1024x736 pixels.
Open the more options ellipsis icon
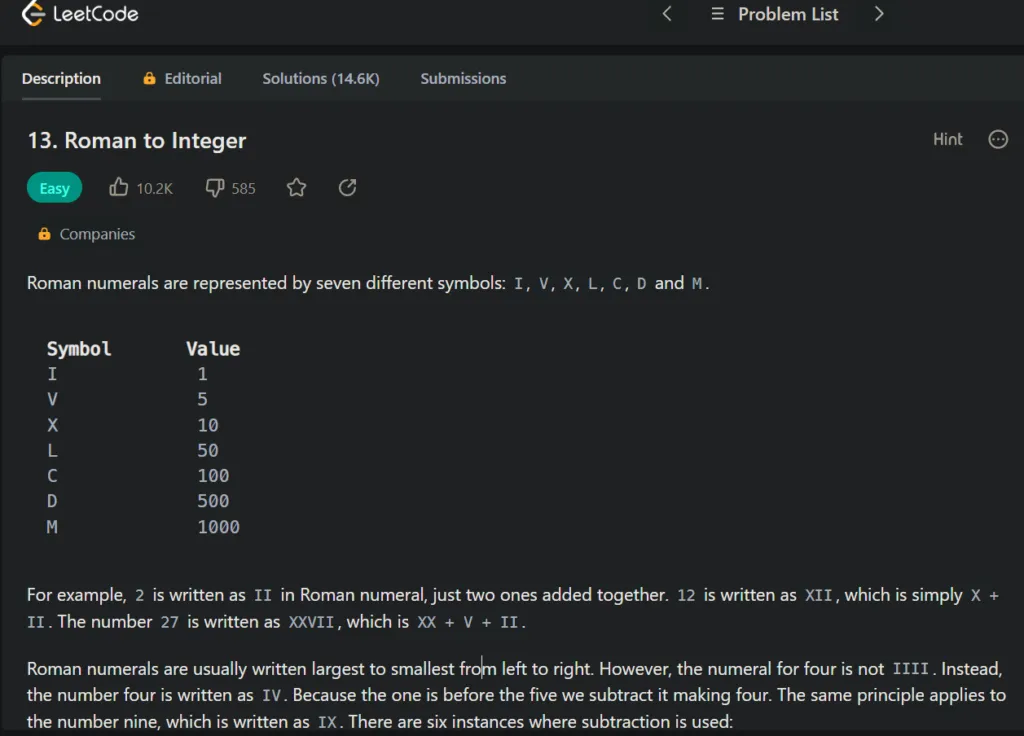tap(997, 139)
